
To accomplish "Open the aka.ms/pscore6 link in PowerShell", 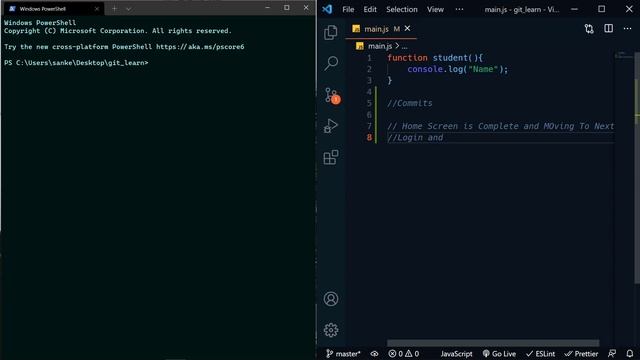I will point(200,47).
